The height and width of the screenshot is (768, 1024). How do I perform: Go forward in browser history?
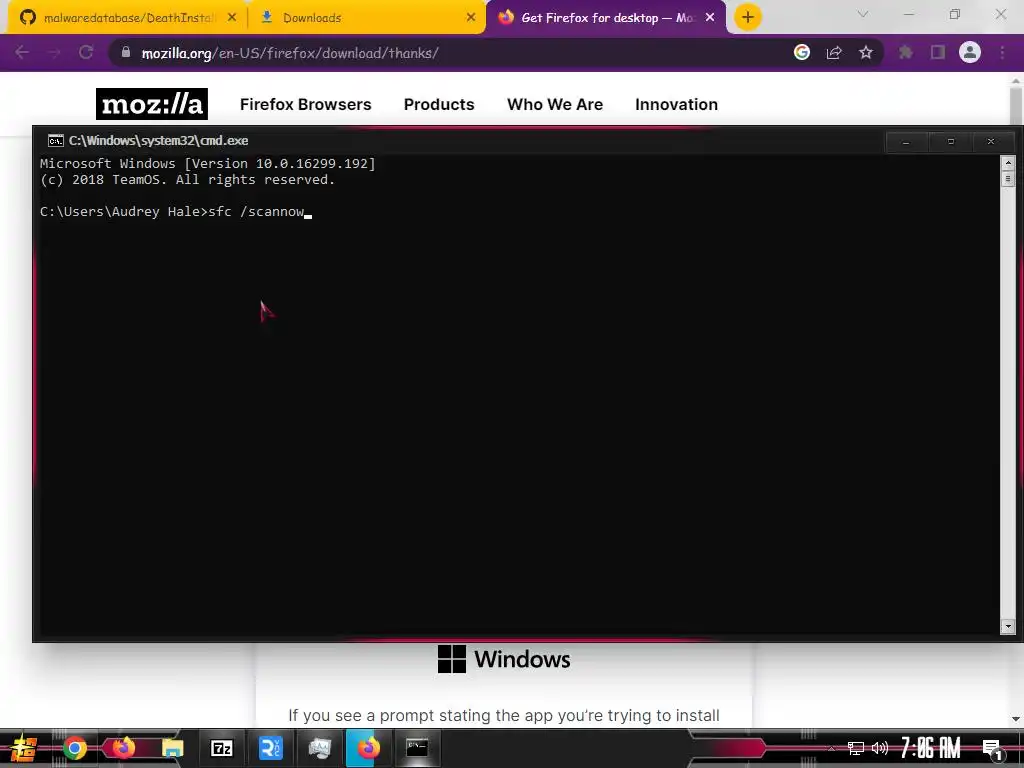[54, 53]
